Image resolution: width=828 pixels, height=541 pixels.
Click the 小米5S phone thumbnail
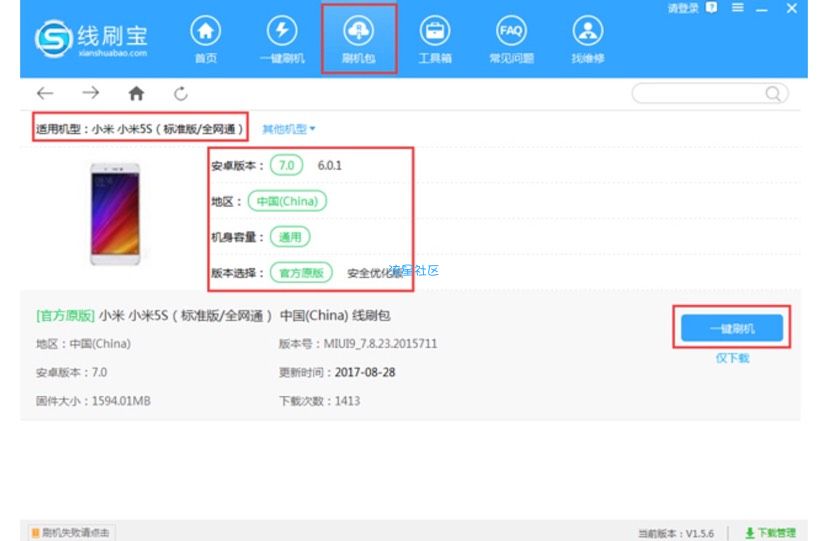pyautogui.click(x=115, y=214)
